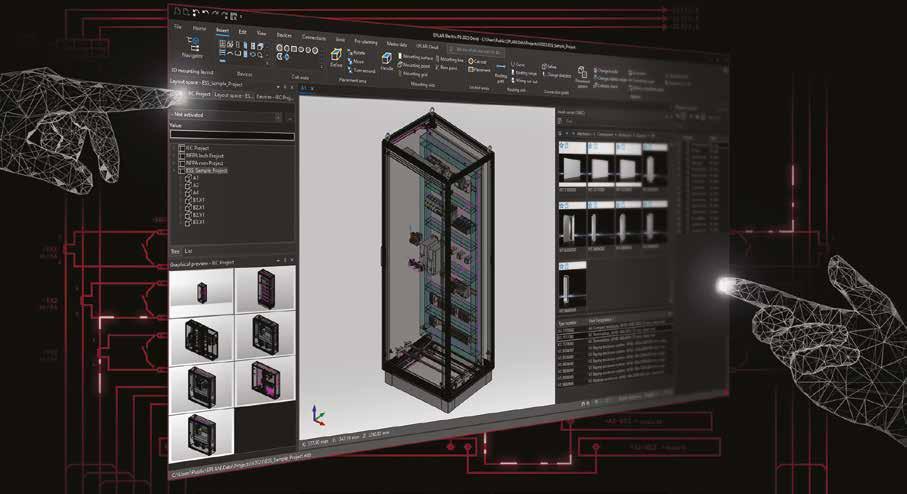Open the Home ribbon tab

(x=200, y=28)
